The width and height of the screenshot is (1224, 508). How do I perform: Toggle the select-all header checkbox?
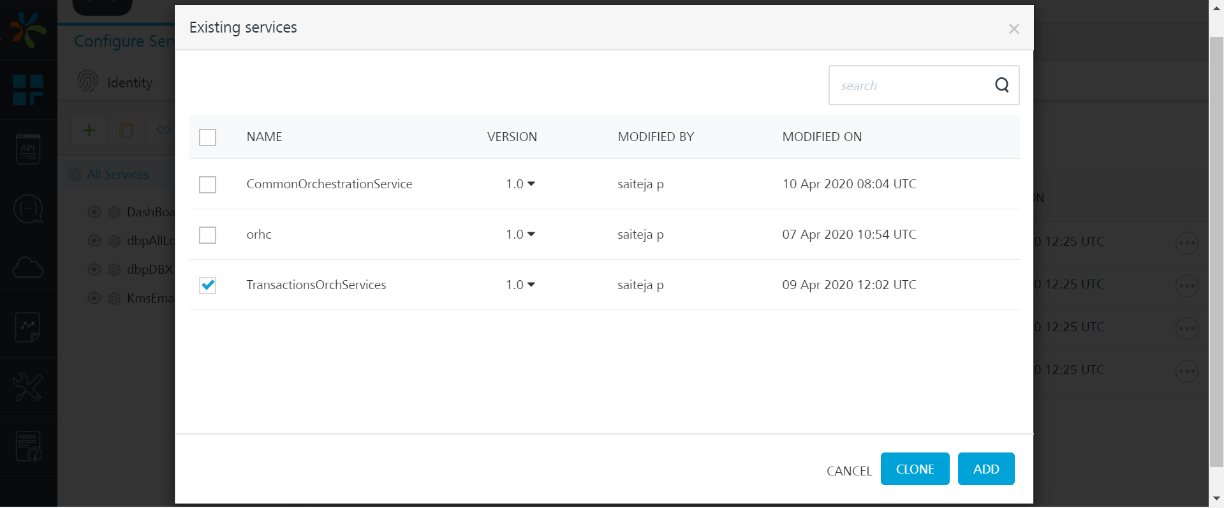pos(208,137)
